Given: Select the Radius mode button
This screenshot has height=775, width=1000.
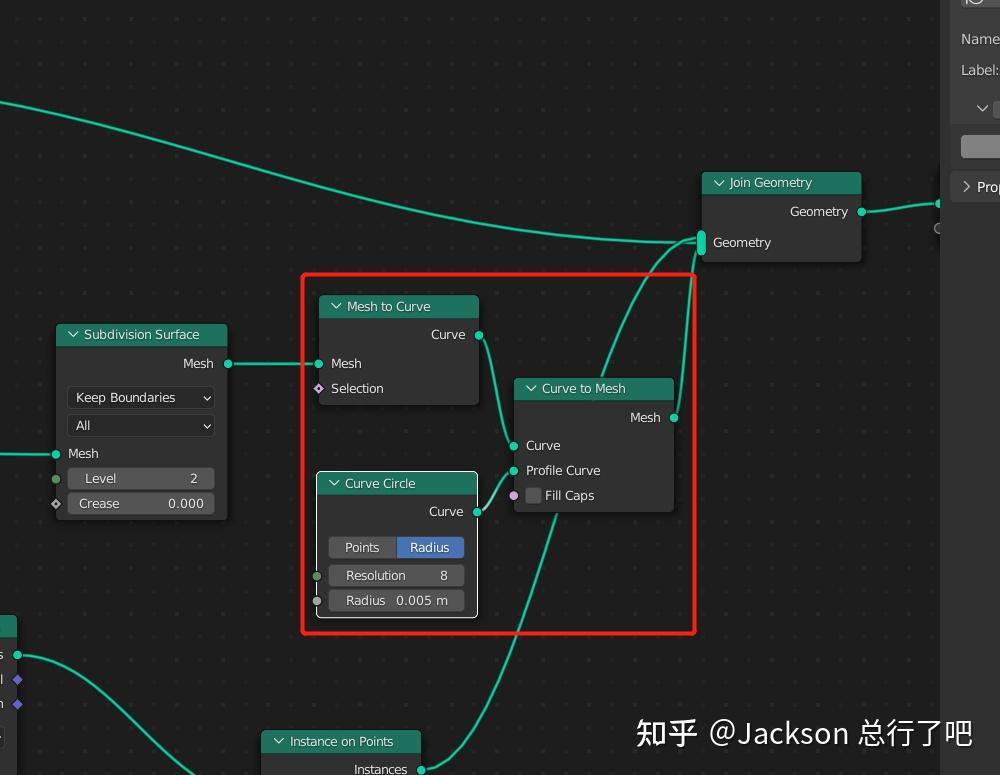Looking at the screenshot, I should 430,548.
